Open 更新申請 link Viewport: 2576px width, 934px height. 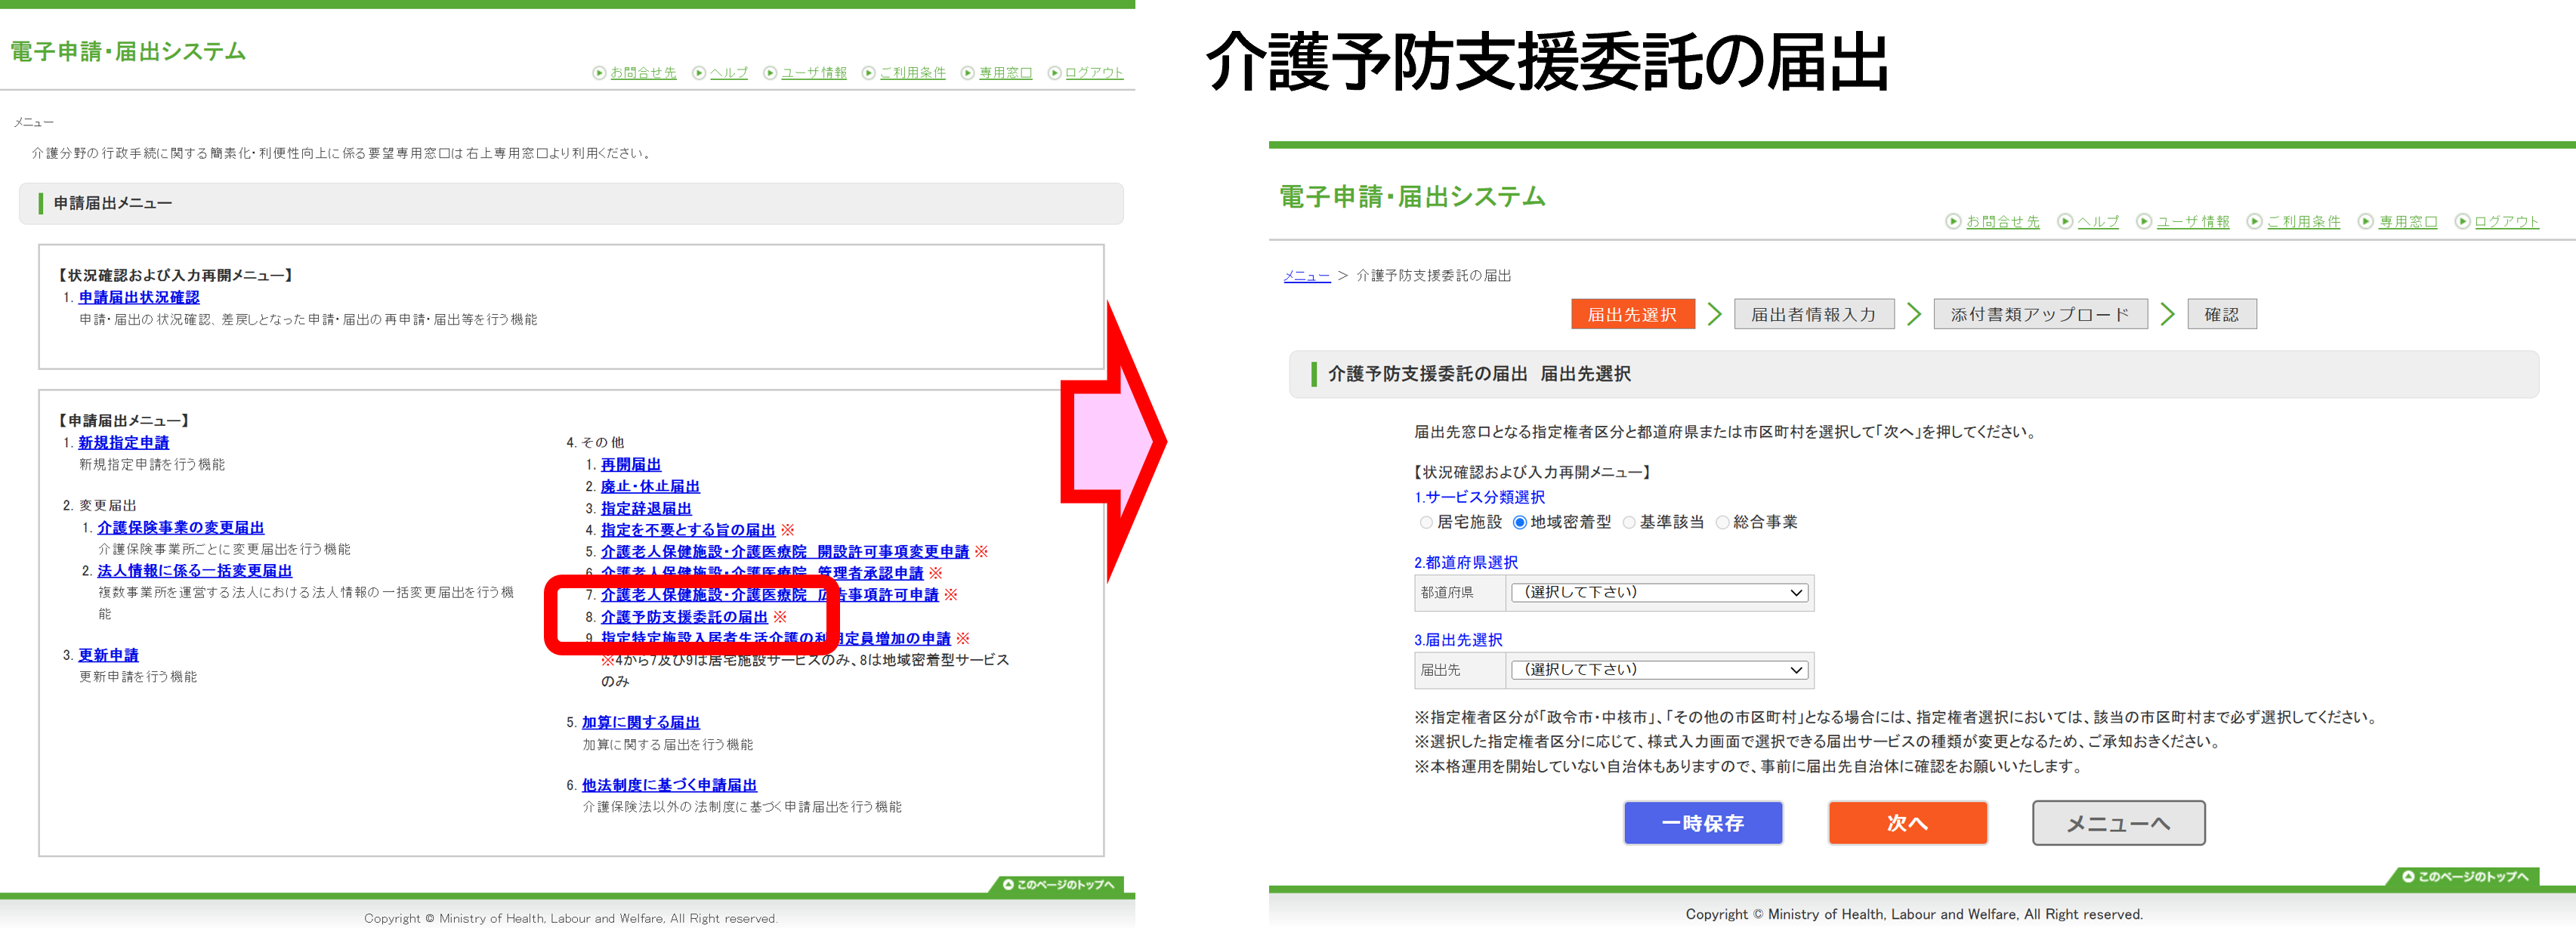[x=109, y=656]
